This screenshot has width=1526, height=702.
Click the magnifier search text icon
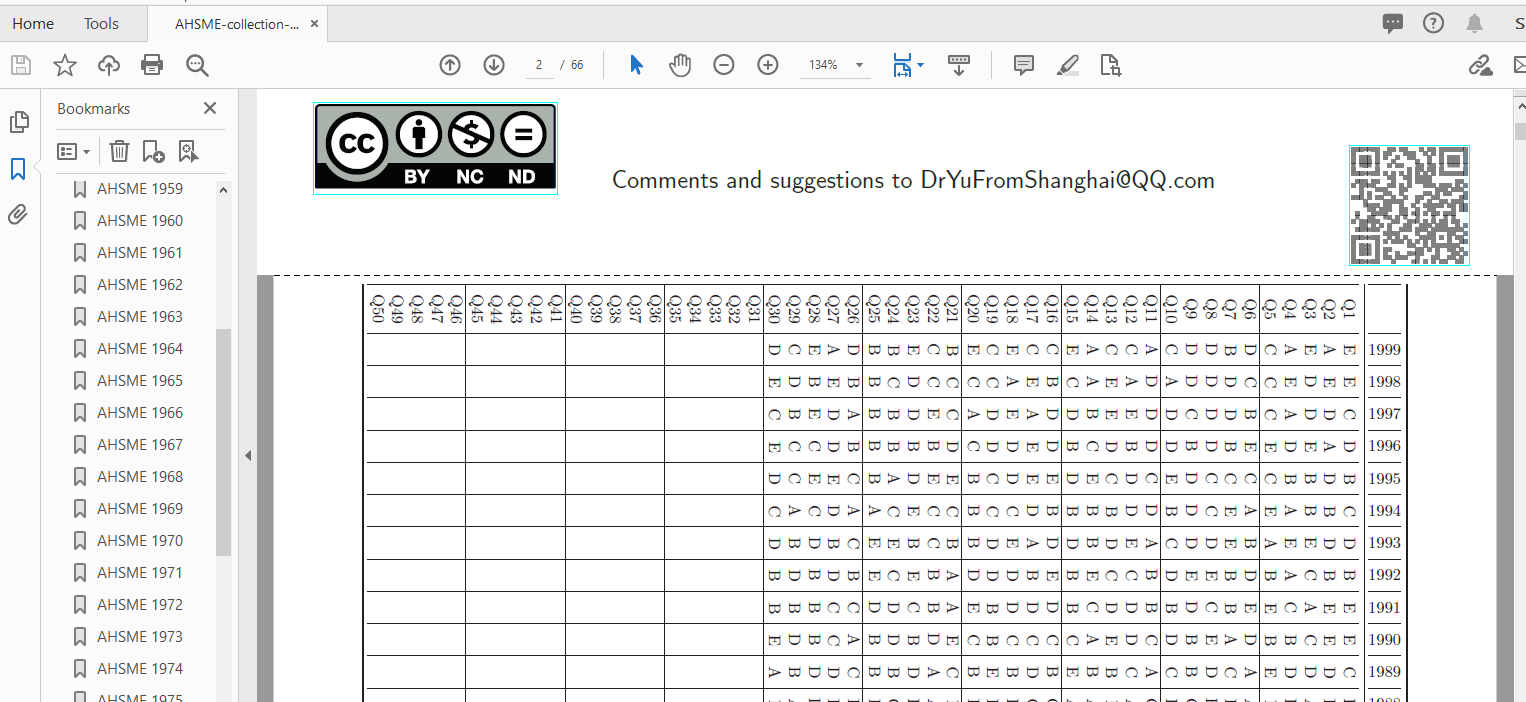[x=197, y=66]
